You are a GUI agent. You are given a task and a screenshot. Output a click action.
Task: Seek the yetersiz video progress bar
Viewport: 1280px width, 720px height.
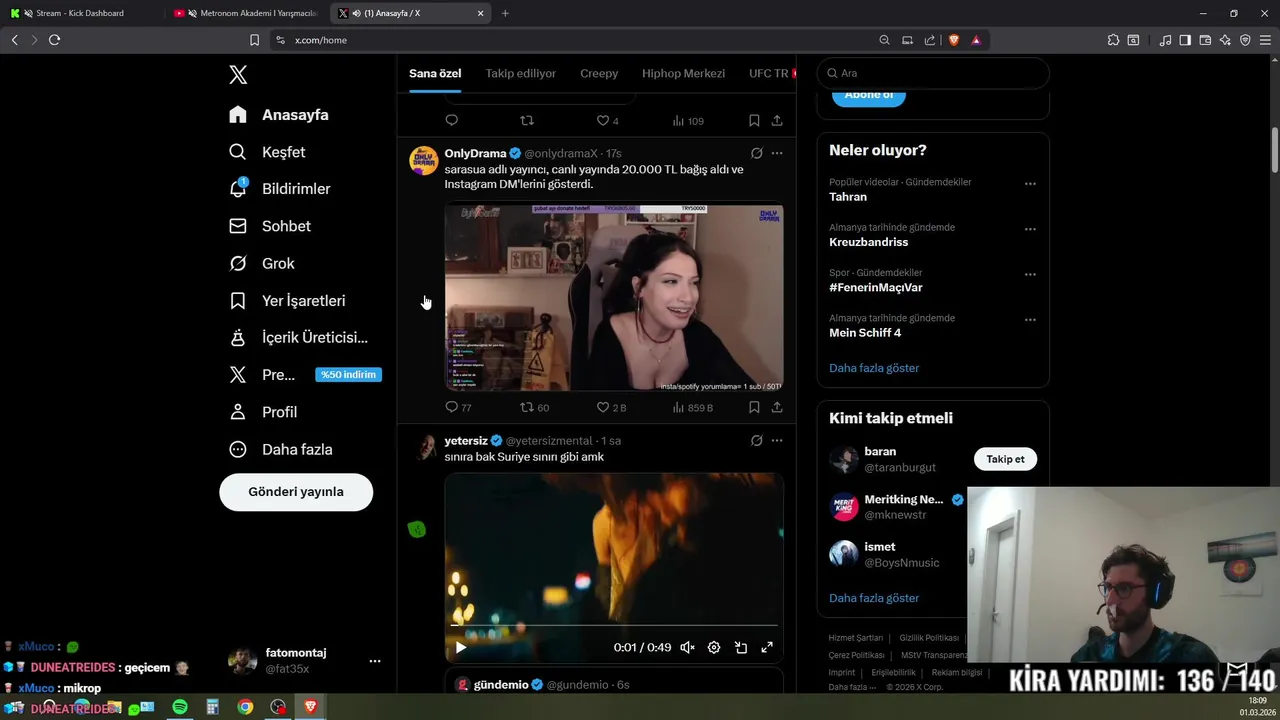pyautogui.click(x=614, y=626)
